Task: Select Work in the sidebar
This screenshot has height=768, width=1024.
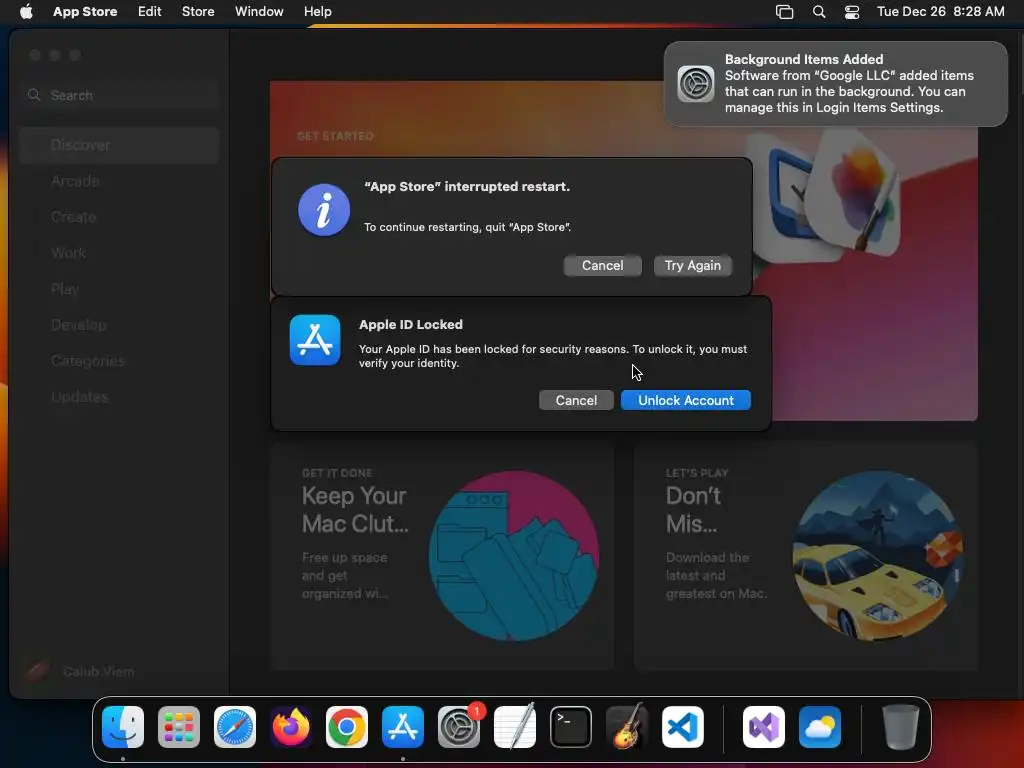Action: (x=120, y=253)
